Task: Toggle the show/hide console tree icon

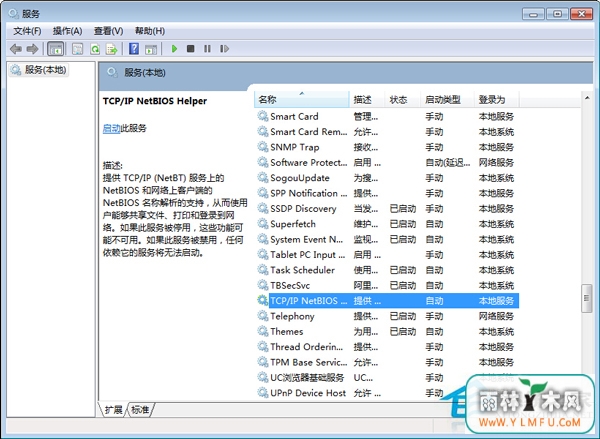Action: tap(55, 49)
